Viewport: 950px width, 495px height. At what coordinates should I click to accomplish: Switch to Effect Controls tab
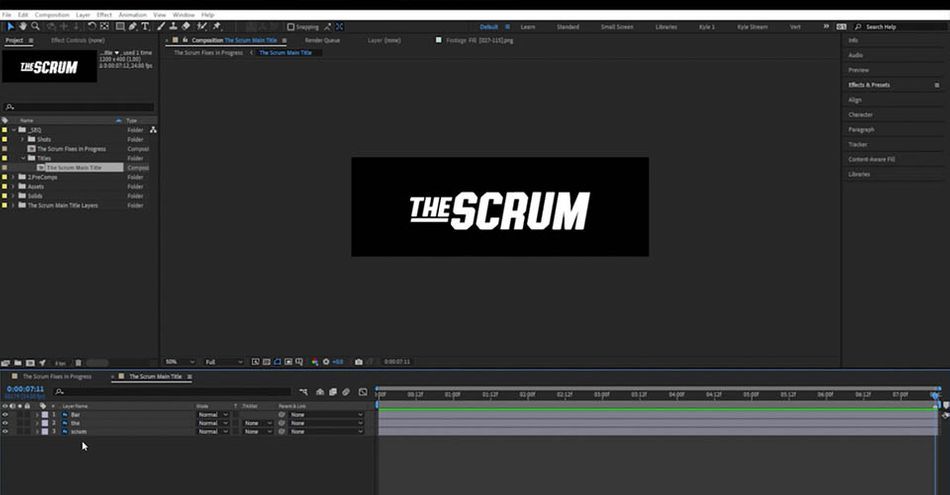pos(78,41)
